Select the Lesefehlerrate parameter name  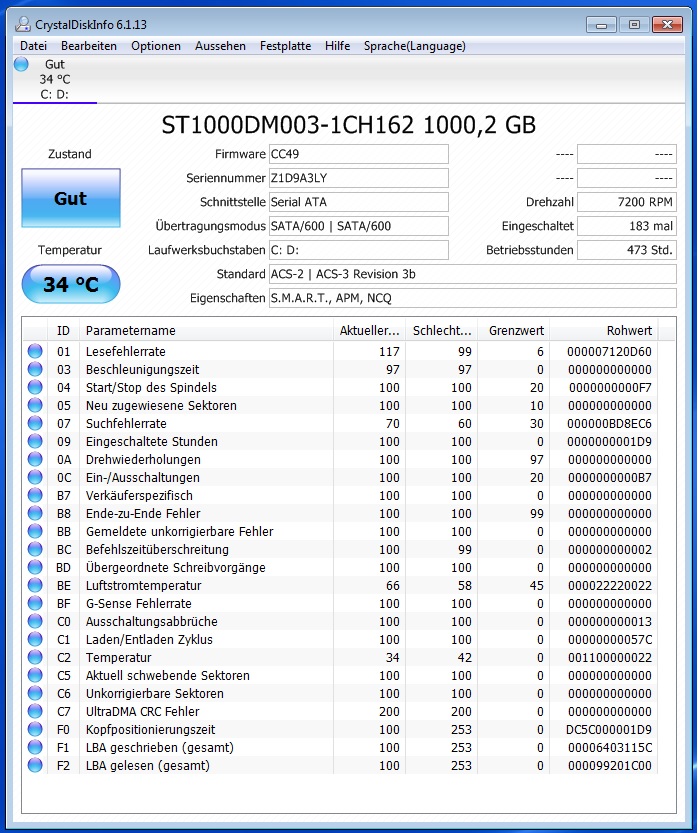pyautogui.click(x=125, y=352)
